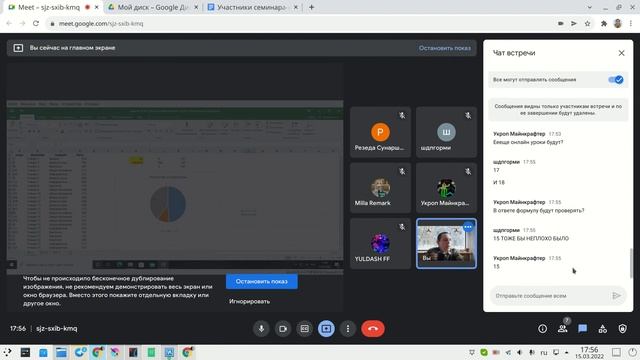
Task: Open Chrome profile avatar
Action: (618, 23)
